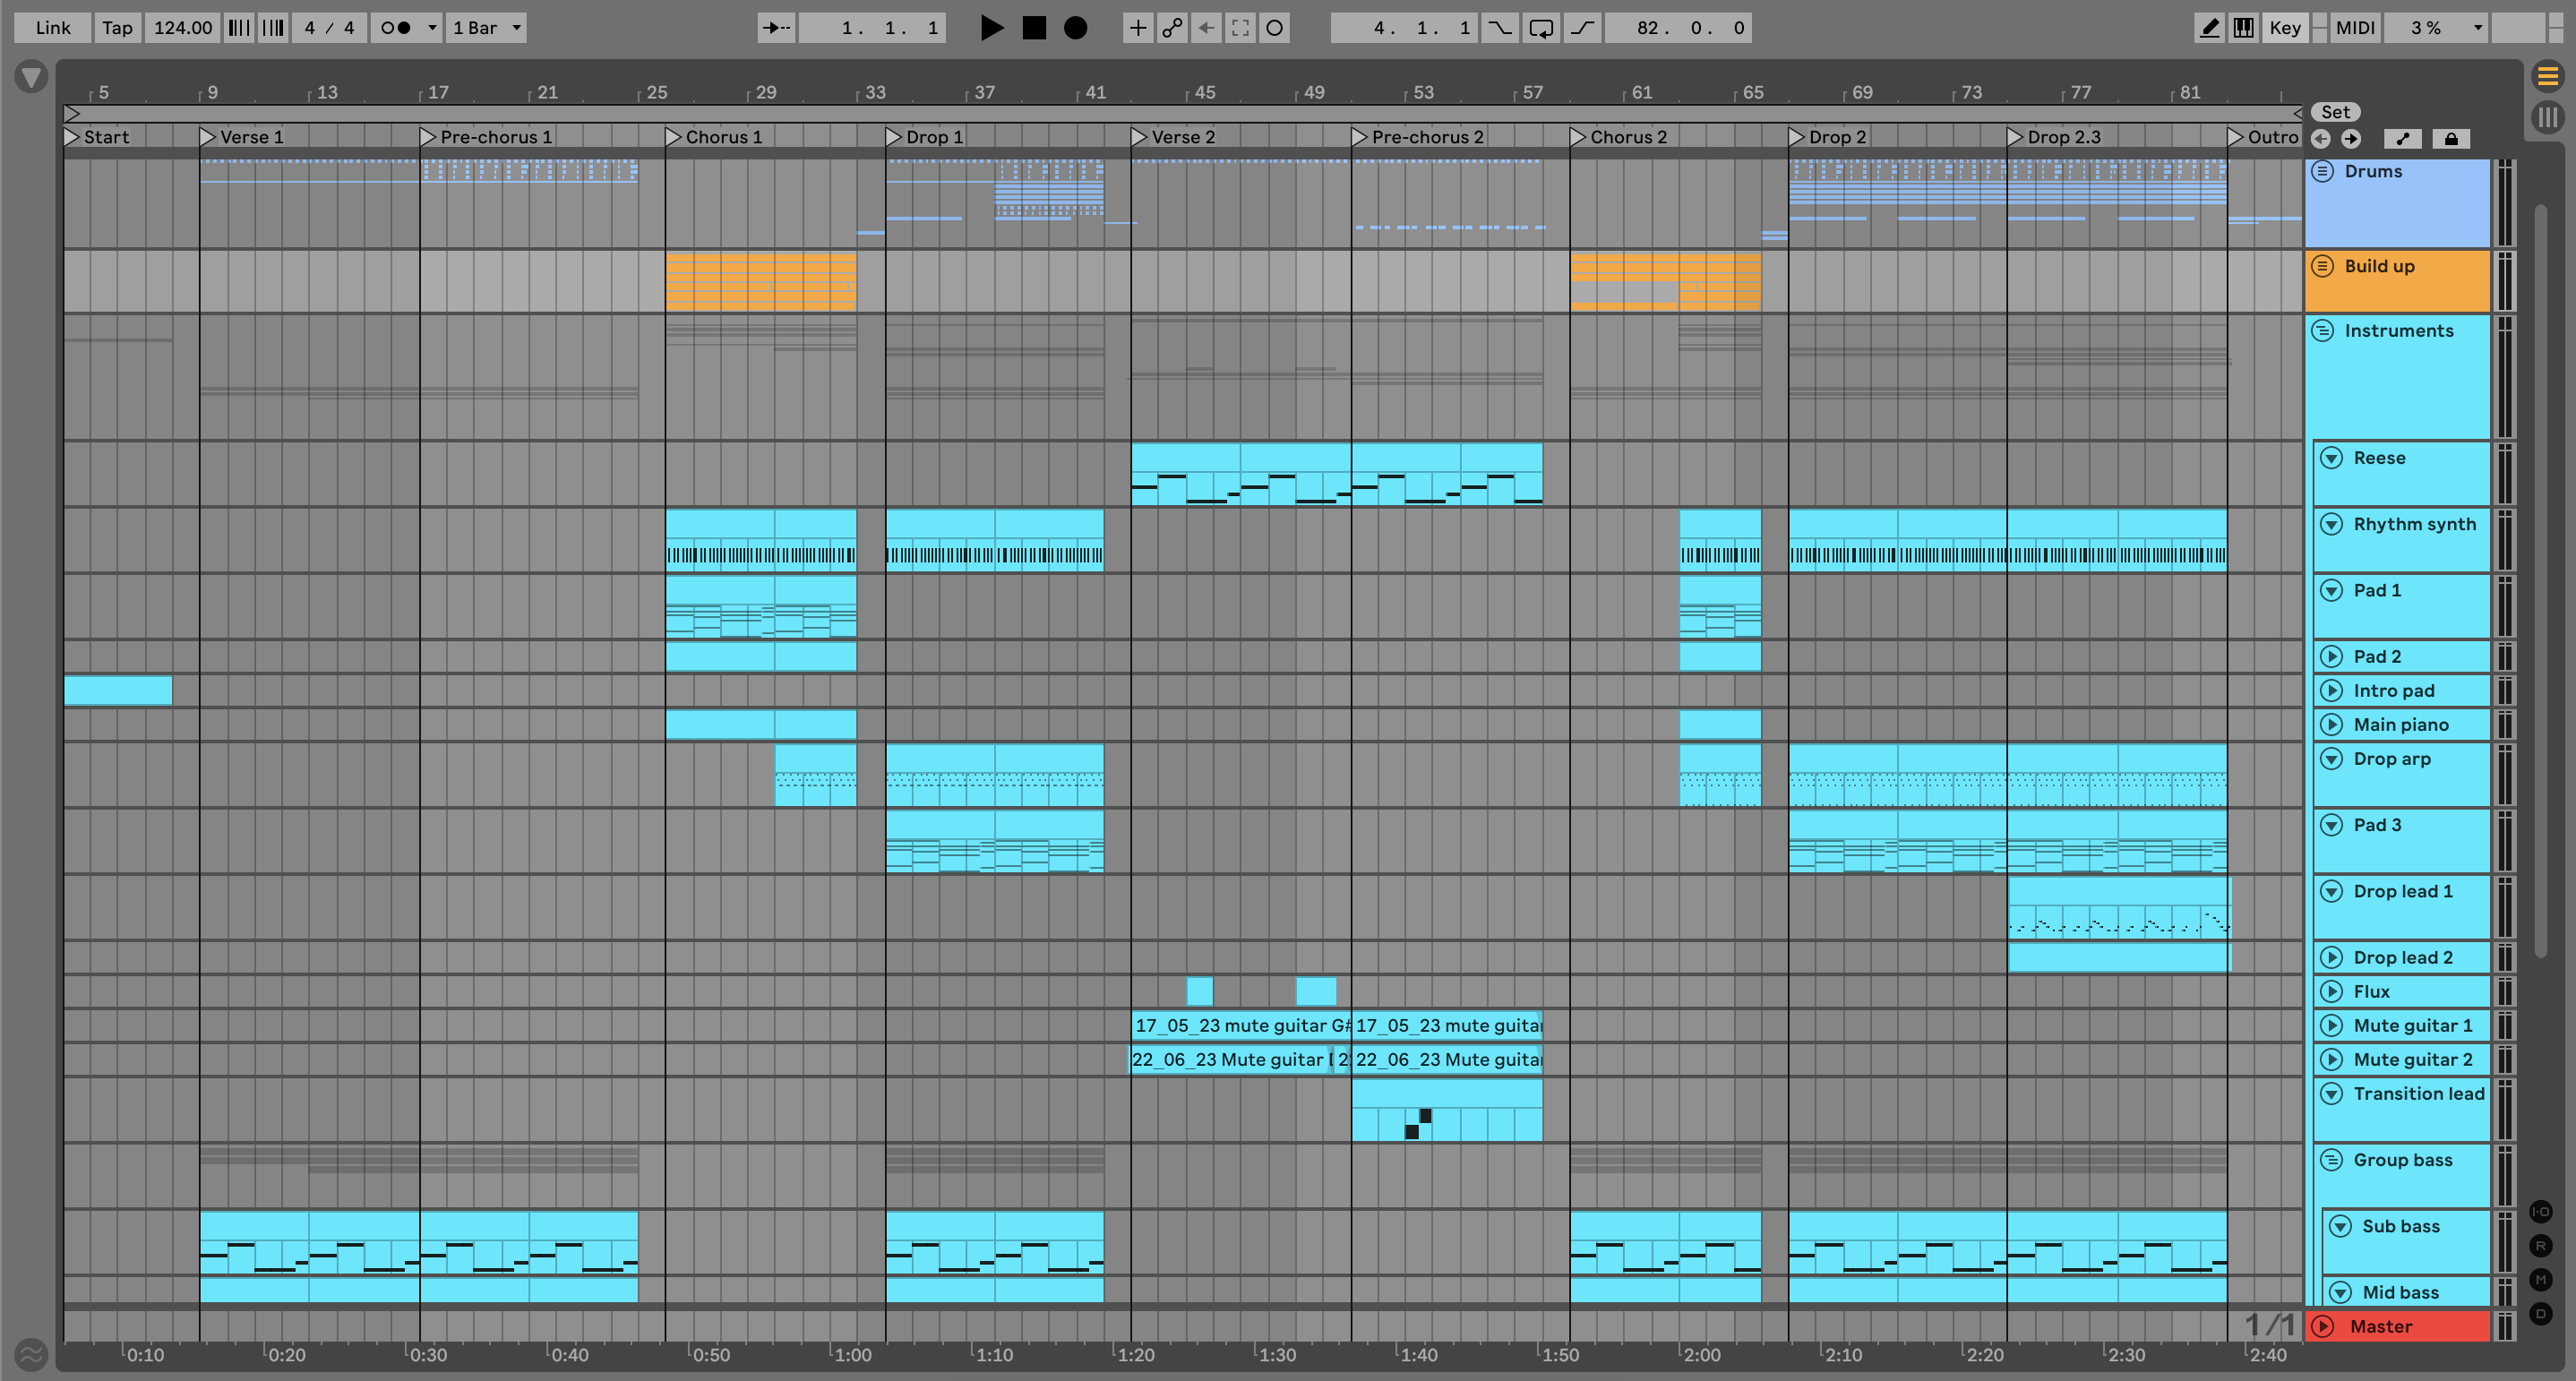
Task: Fold the Drums group track
Action: [2322, 171]
